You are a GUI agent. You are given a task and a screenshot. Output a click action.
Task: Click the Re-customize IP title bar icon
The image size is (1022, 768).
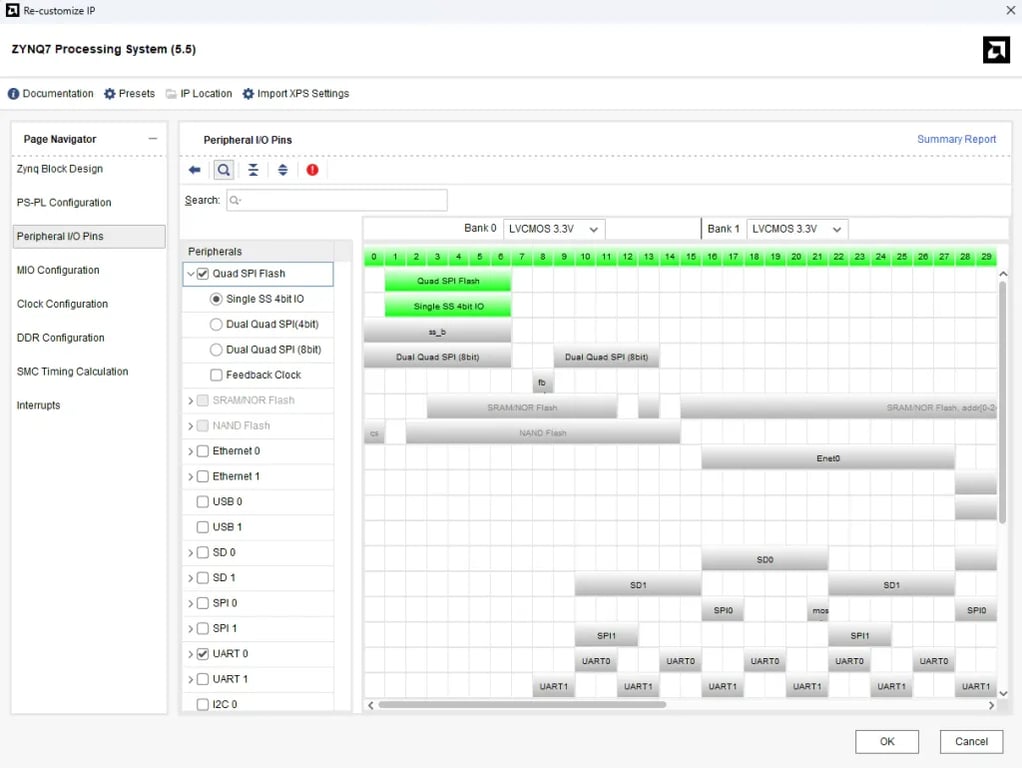click(12, 10)
